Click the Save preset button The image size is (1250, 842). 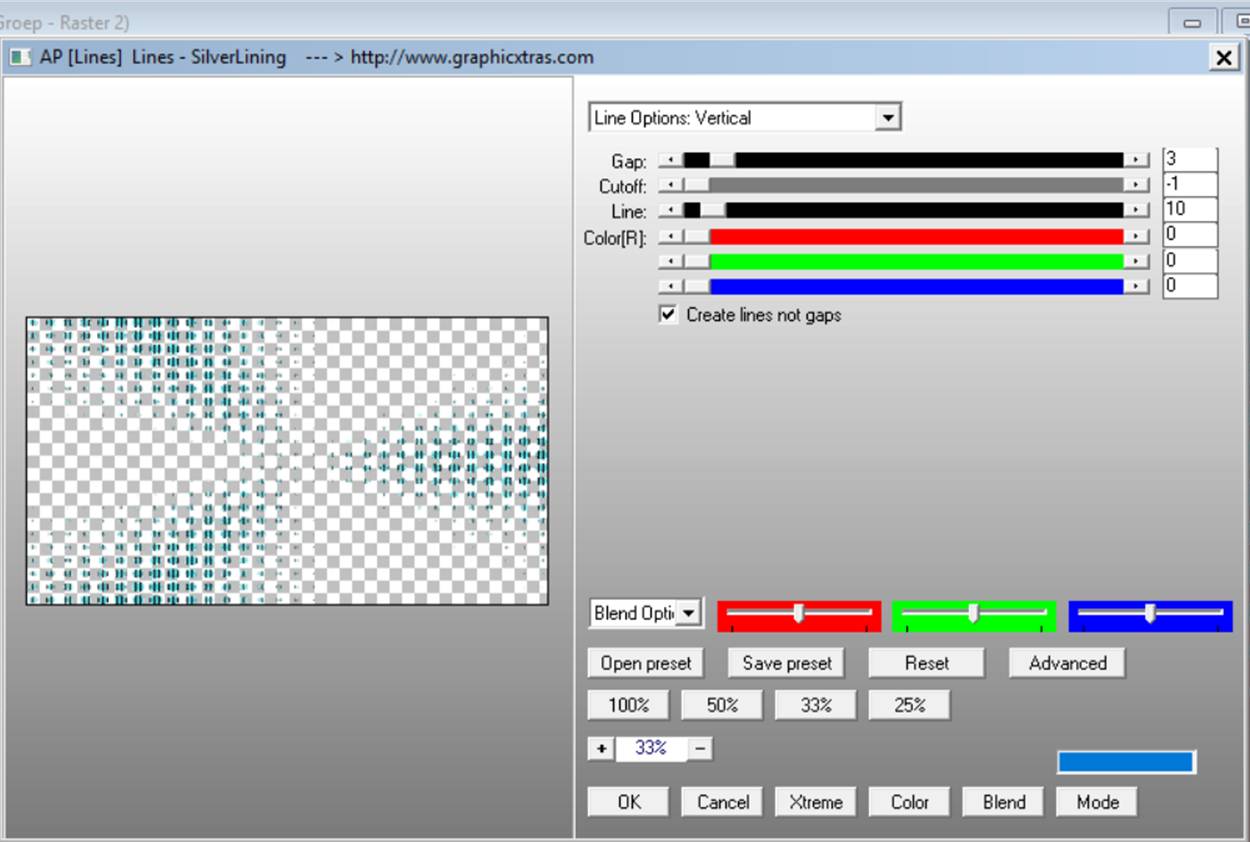[787, 663]
